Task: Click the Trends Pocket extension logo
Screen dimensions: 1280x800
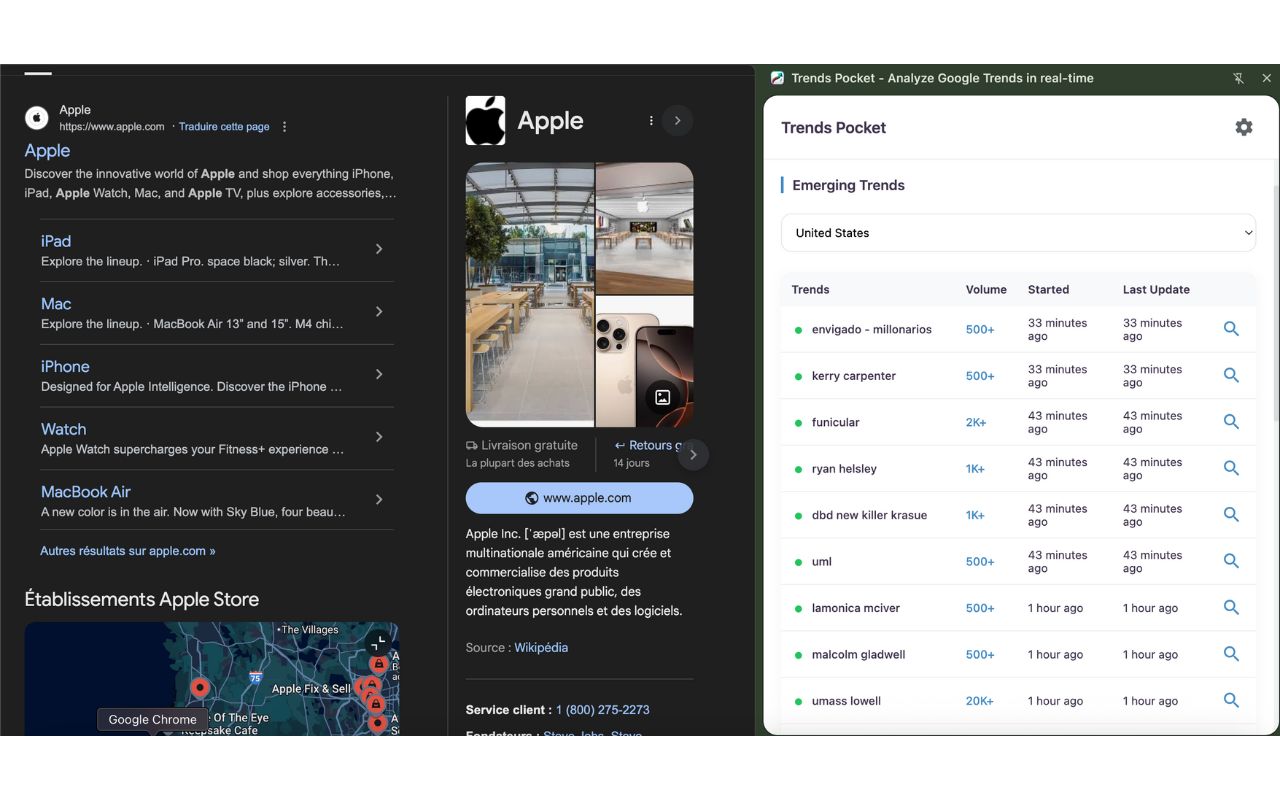Action: coord(777,78)
